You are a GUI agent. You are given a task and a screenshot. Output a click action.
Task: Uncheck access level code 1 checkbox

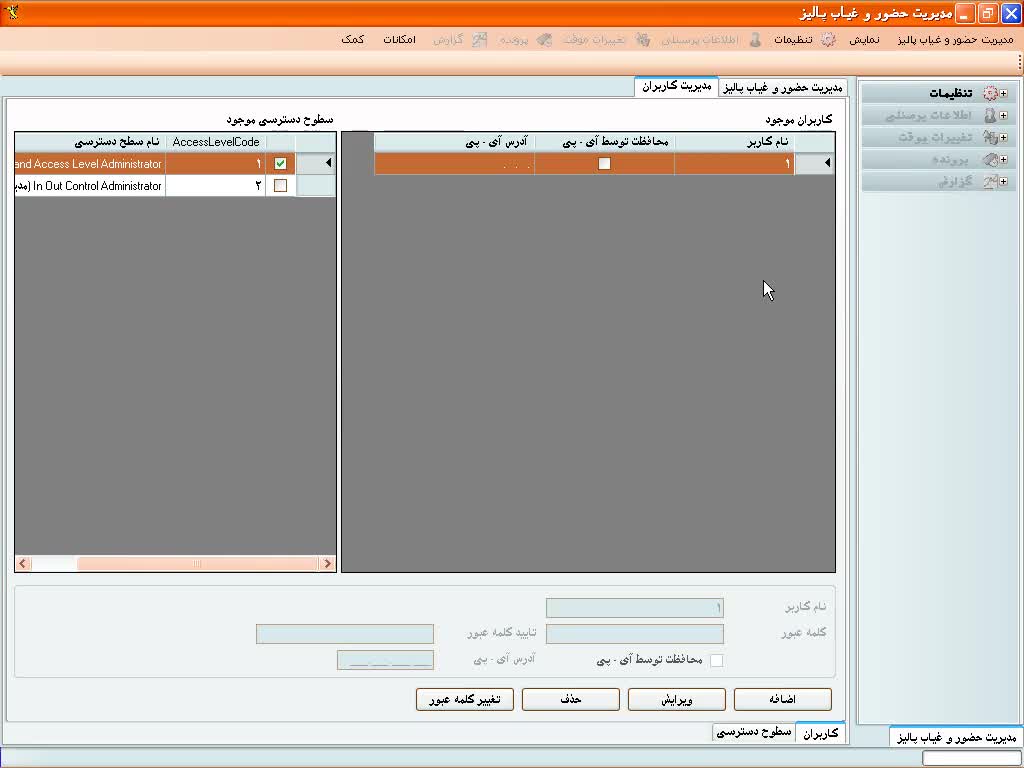(x=280, y=164)
